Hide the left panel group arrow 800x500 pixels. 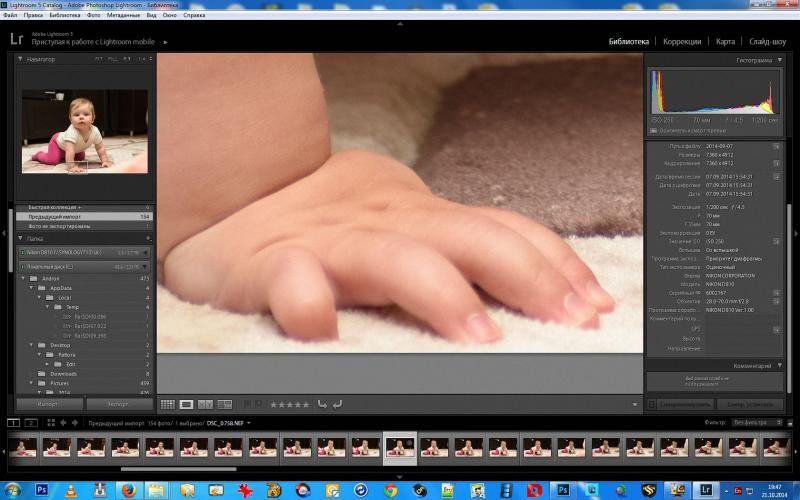[4, 234]
